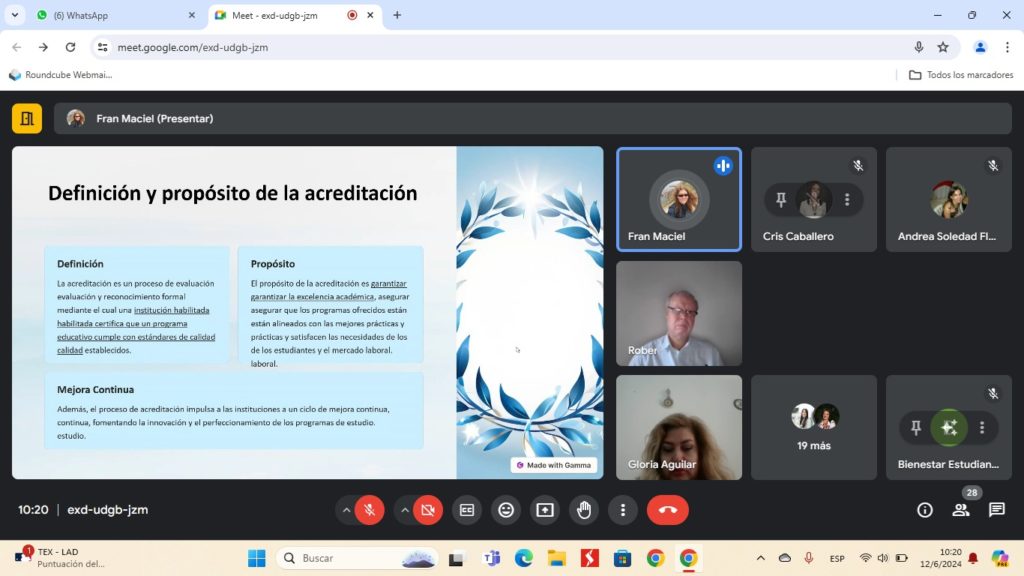Pin Cris Caballero's tile
The width and height of the screenshot is (1024, 576).
point(781,200)
